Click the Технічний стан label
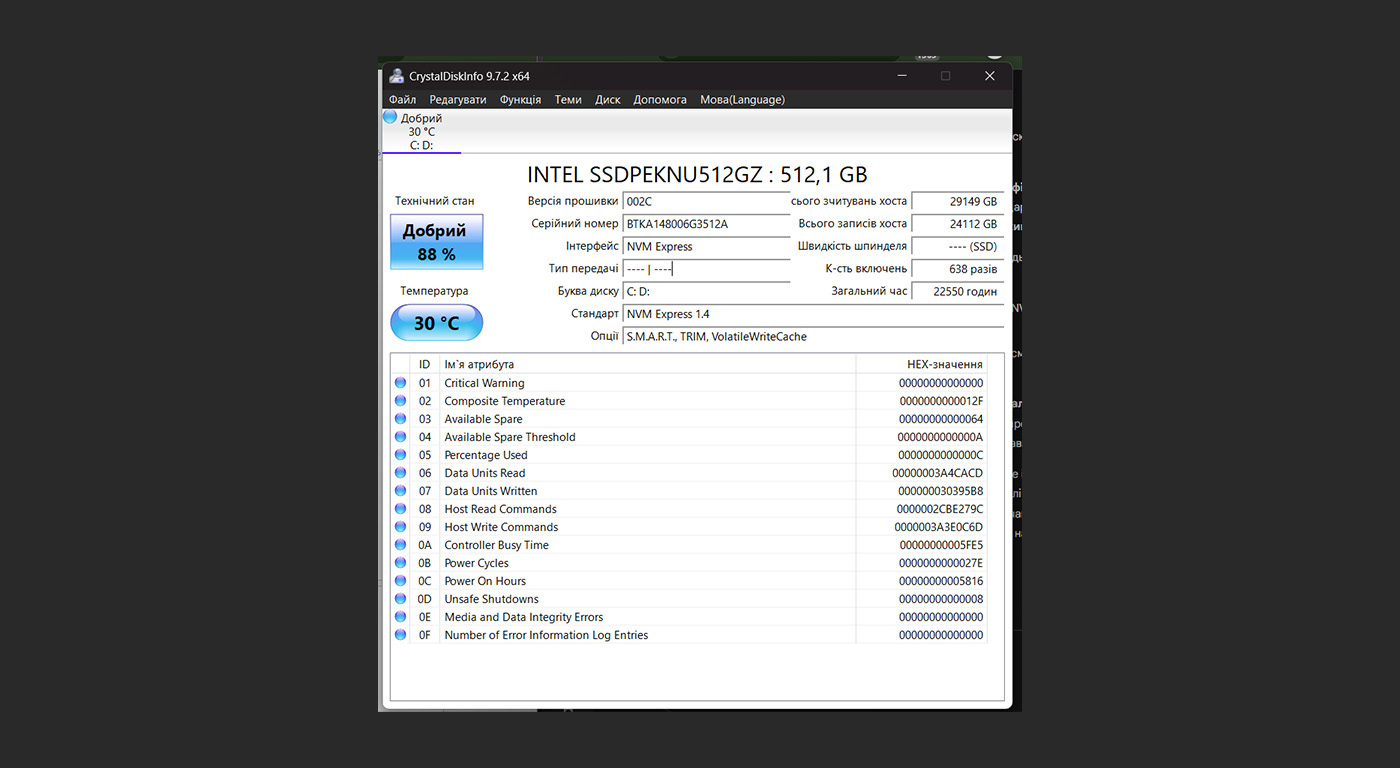Viewport: 1400px width, 768px height. click(435, 201)
